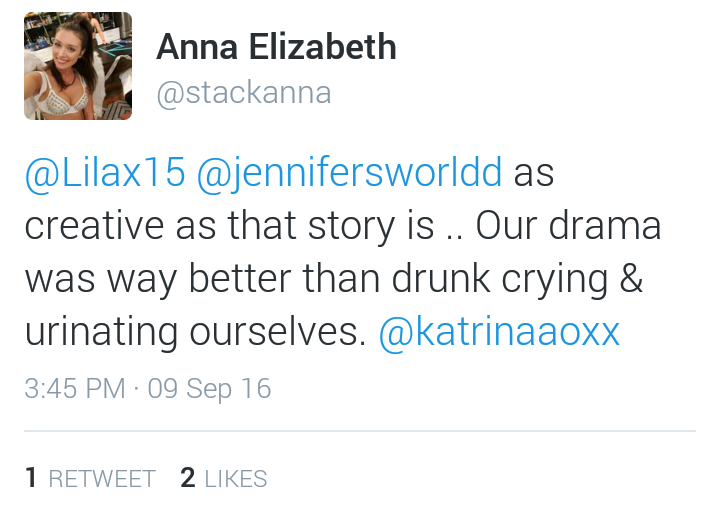Open the @stackanna handle
Image resolution: width=720 pixels, height=513 pixels.
coord(244,93)
